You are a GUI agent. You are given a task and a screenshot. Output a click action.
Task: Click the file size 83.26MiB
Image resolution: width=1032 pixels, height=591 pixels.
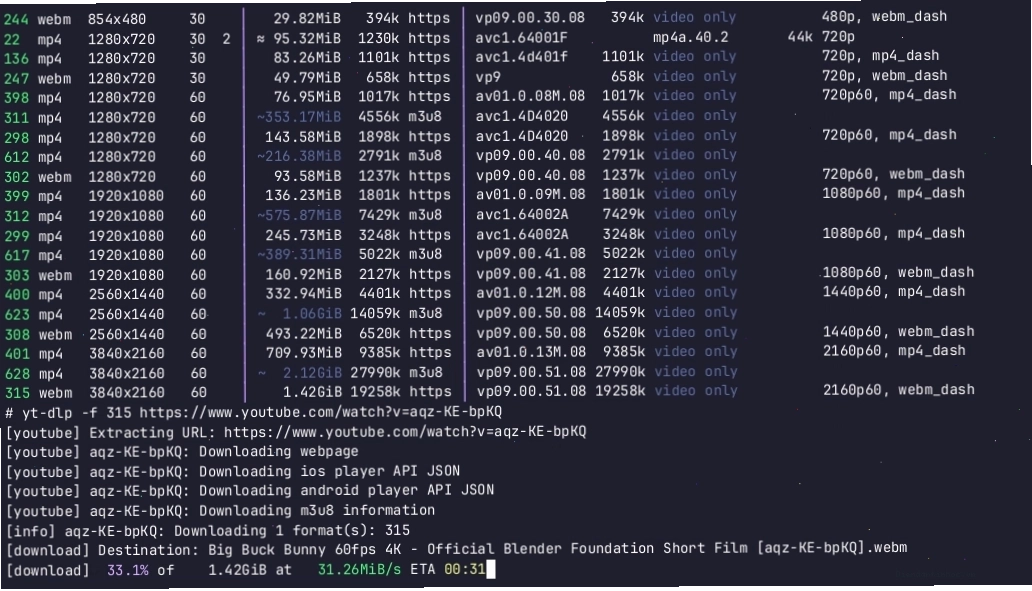click(307, 58)
